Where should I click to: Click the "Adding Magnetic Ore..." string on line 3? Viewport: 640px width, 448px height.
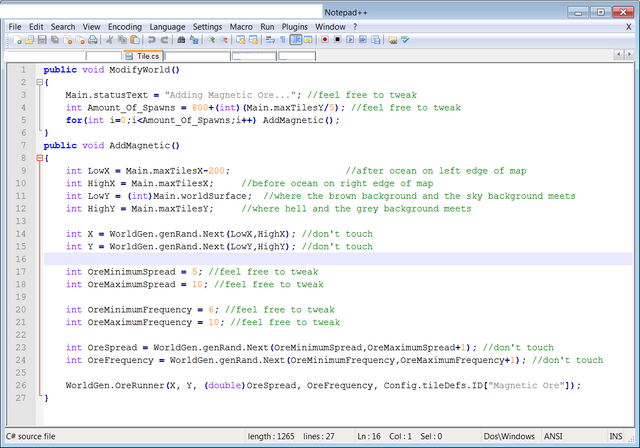pyautogui.click(x=230, y=95)
